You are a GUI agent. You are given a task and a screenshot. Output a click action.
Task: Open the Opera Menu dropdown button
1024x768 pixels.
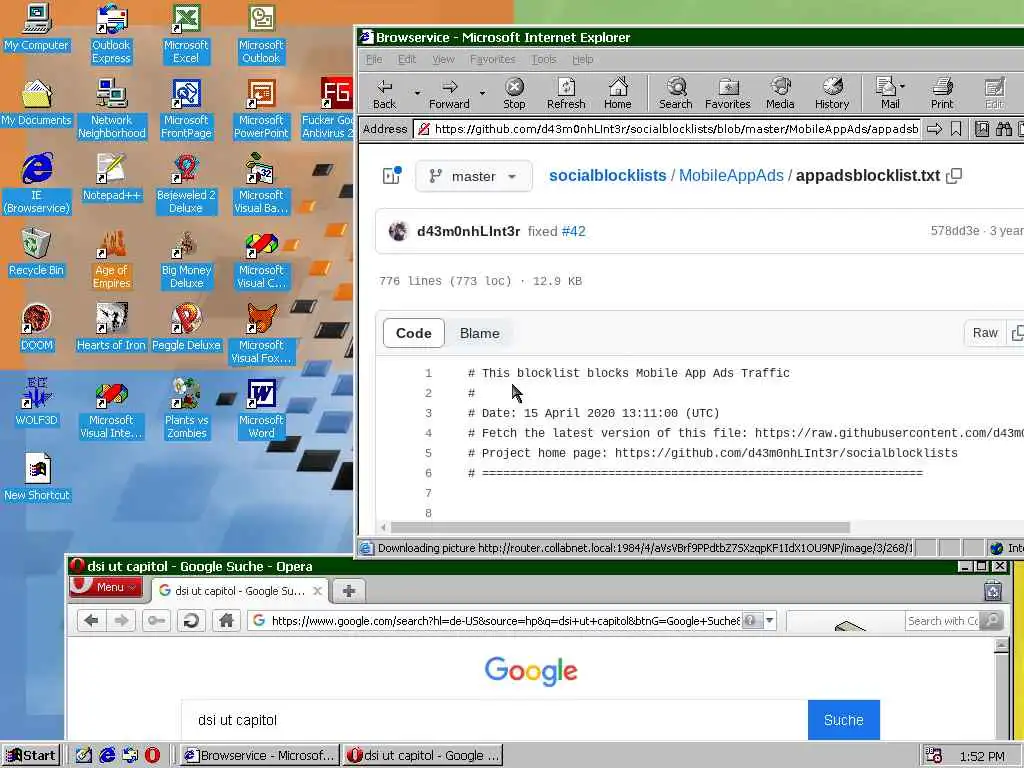(106, 587)
